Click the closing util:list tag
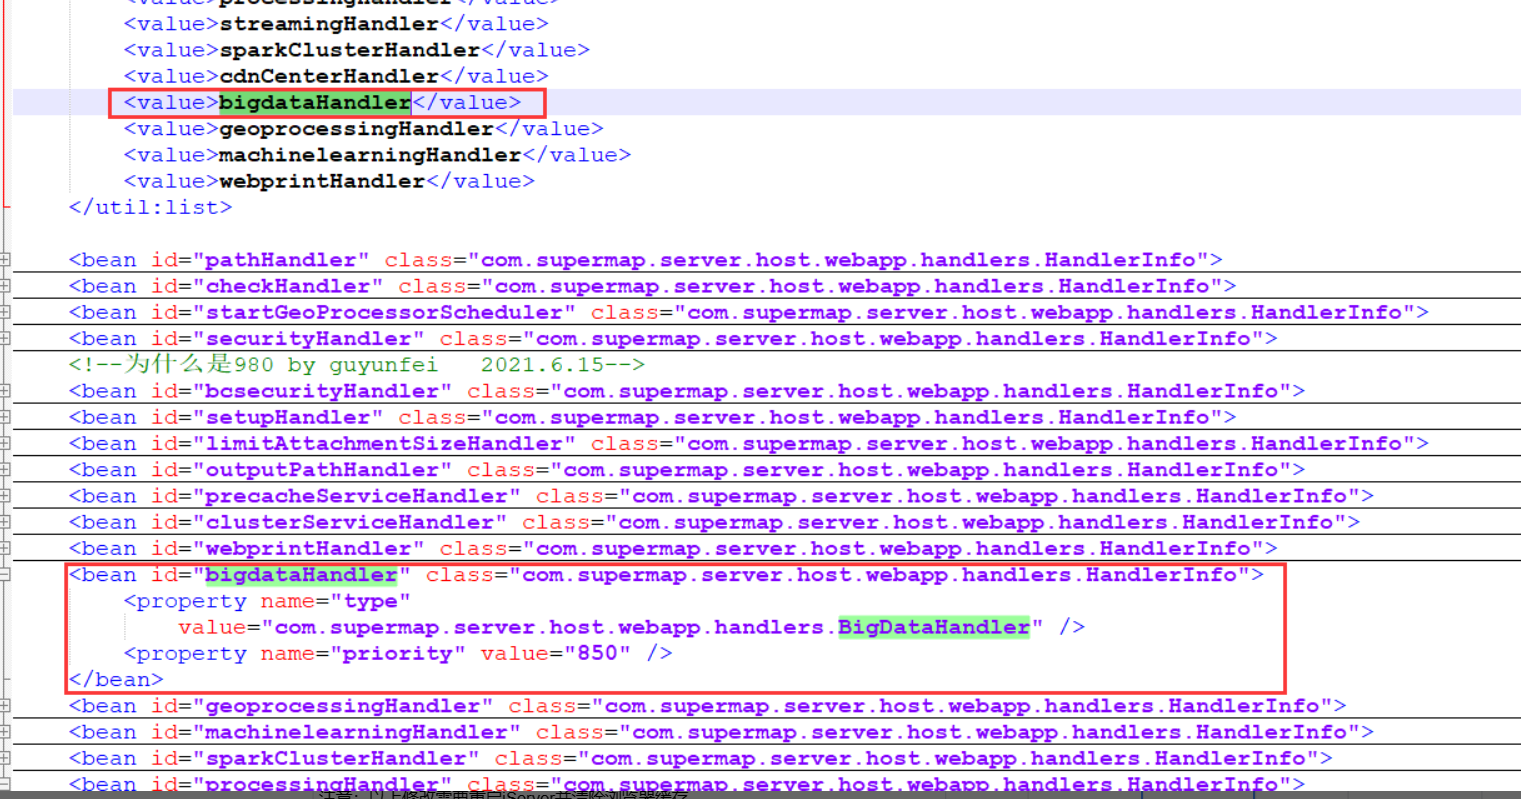This screenshot has height=799, width=1521. pyautogui.click(x=150, y=207)
